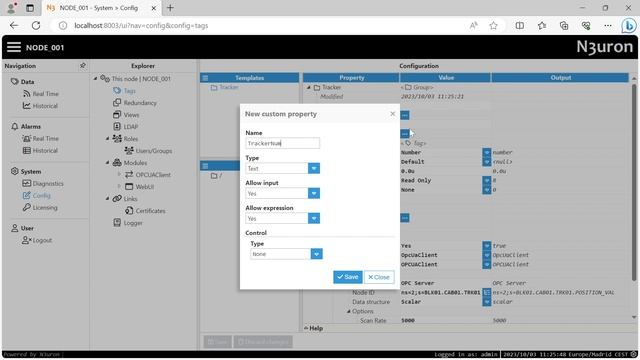Click the Property column header
Viewport: 640px width, 360px height.
click(351, 78)
